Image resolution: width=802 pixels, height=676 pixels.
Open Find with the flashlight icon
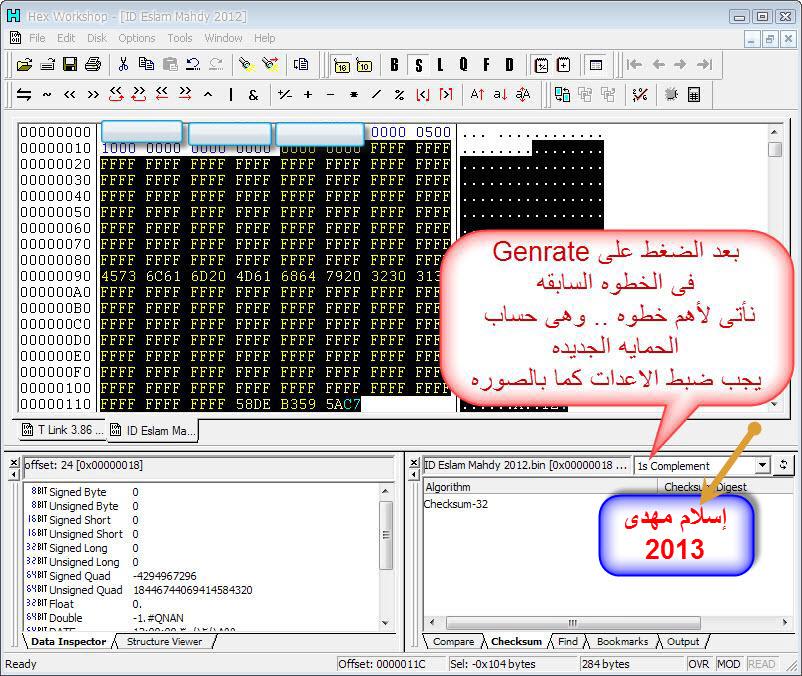[247, 64]
